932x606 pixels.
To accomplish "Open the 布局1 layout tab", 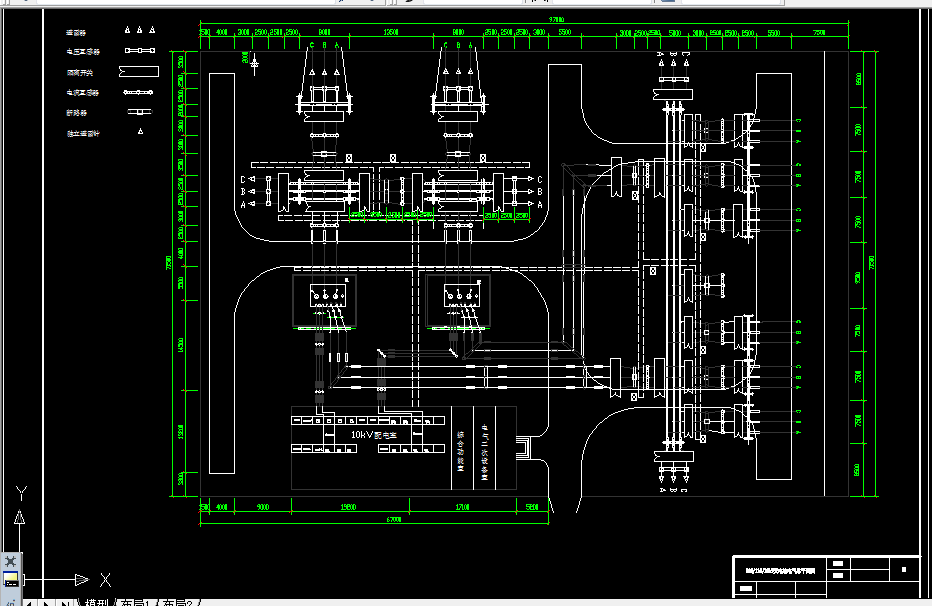I will [135, 602].
